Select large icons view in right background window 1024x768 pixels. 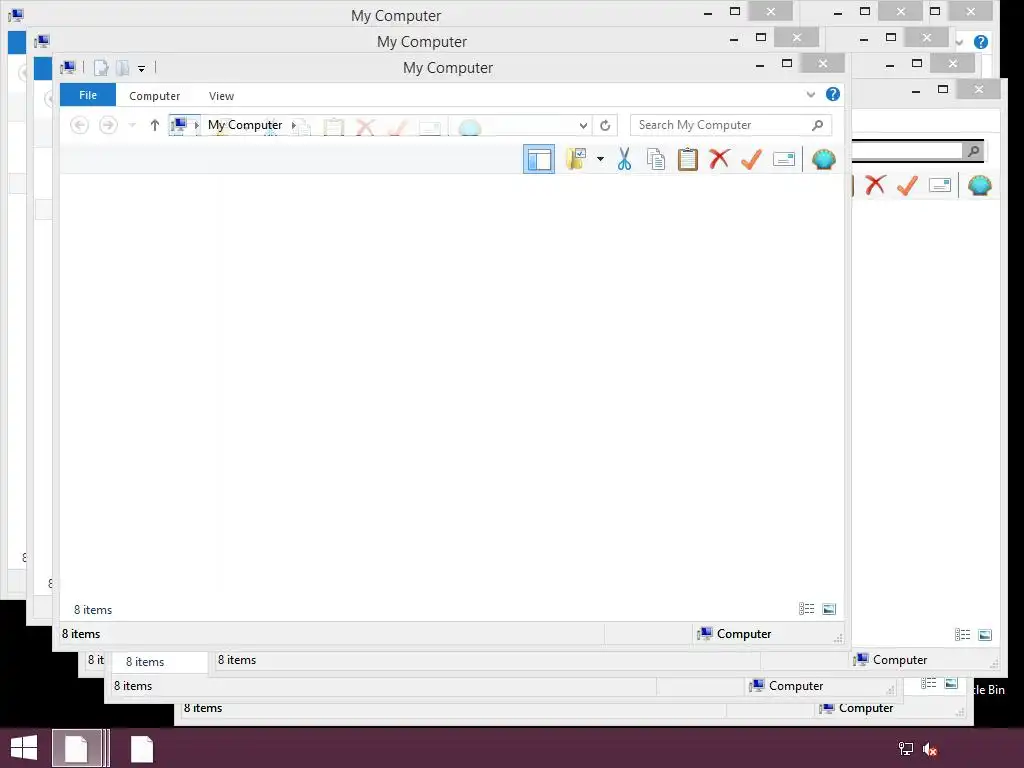(985, 635)
